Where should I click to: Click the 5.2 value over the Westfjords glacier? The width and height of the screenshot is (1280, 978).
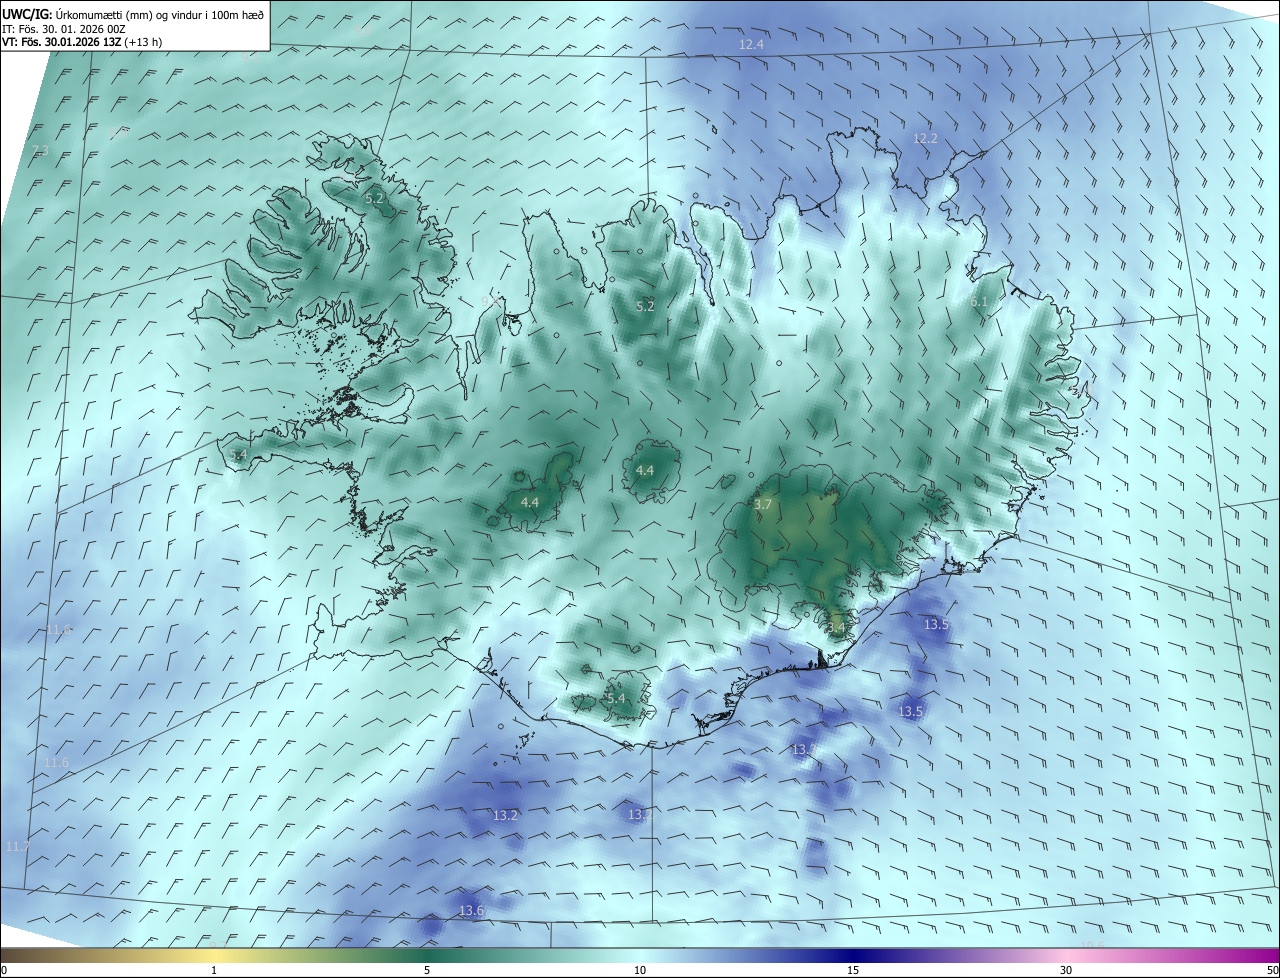(x=374, y=199)
